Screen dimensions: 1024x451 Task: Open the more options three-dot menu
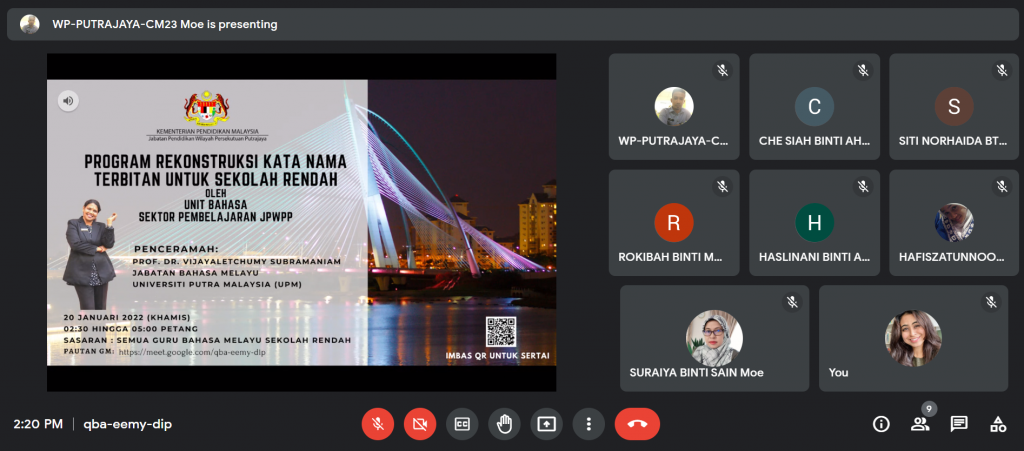tap(589, 423)
